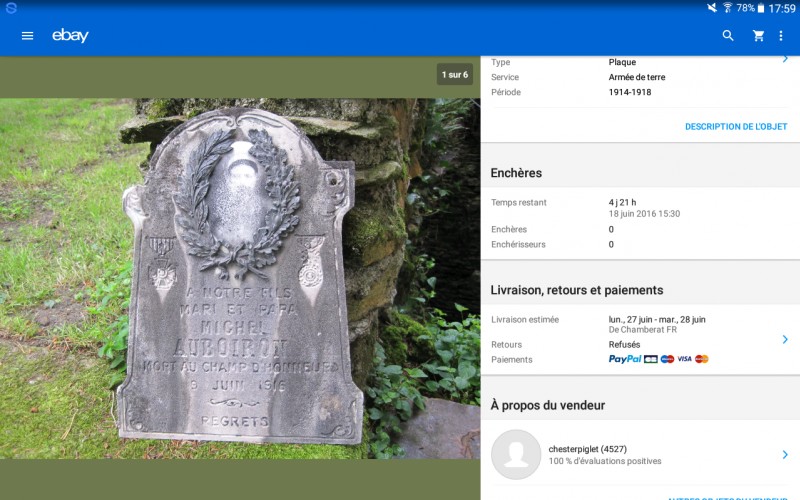This screenshot has height=500, width=800.
Task: Tap the 'Paiements' label
Action: point(511,360)
